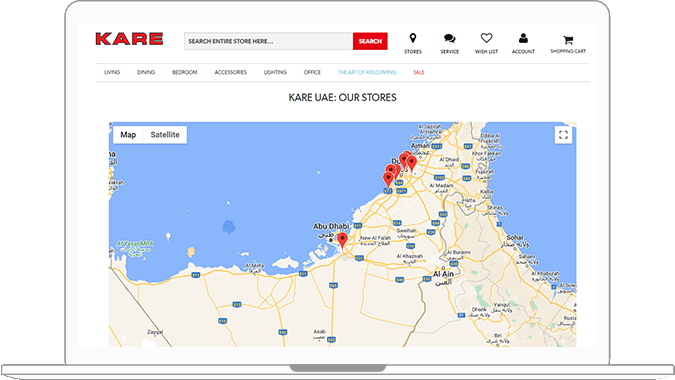The width and height of the screenshot is (675, 380).
Task: Toggle fullscreen map view
Action: click(x=563, y=135)
